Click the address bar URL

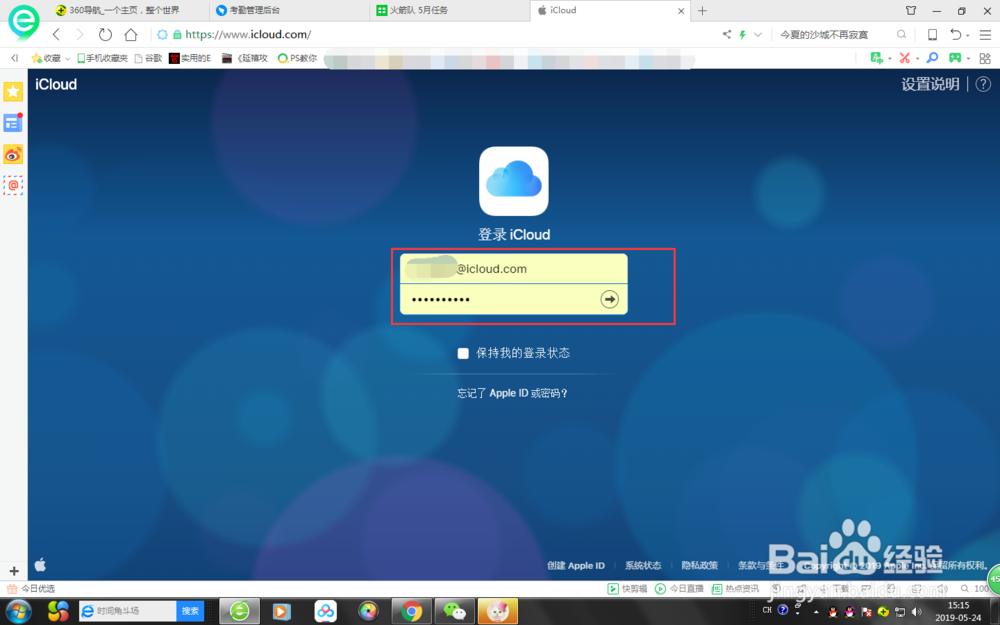click(x=248, y=34)
